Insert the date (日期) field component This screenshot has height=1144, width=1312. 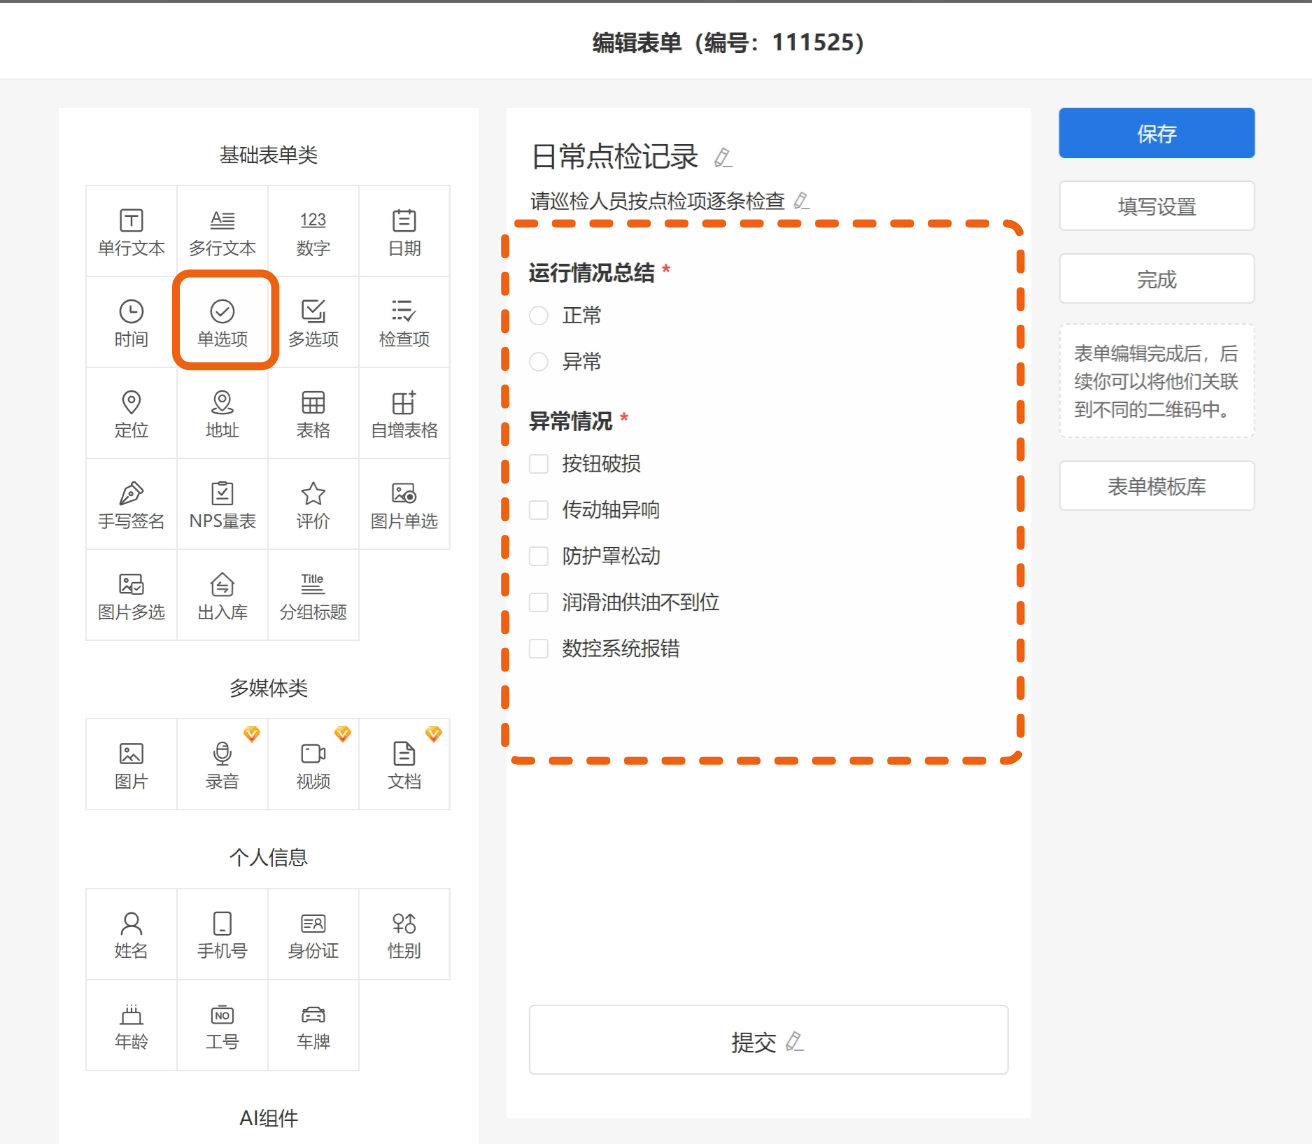(404, 231)
